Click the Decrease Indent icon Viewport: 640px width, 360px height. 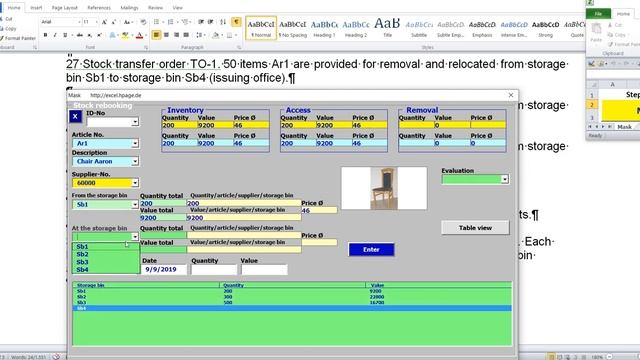[x=201, y=22]
